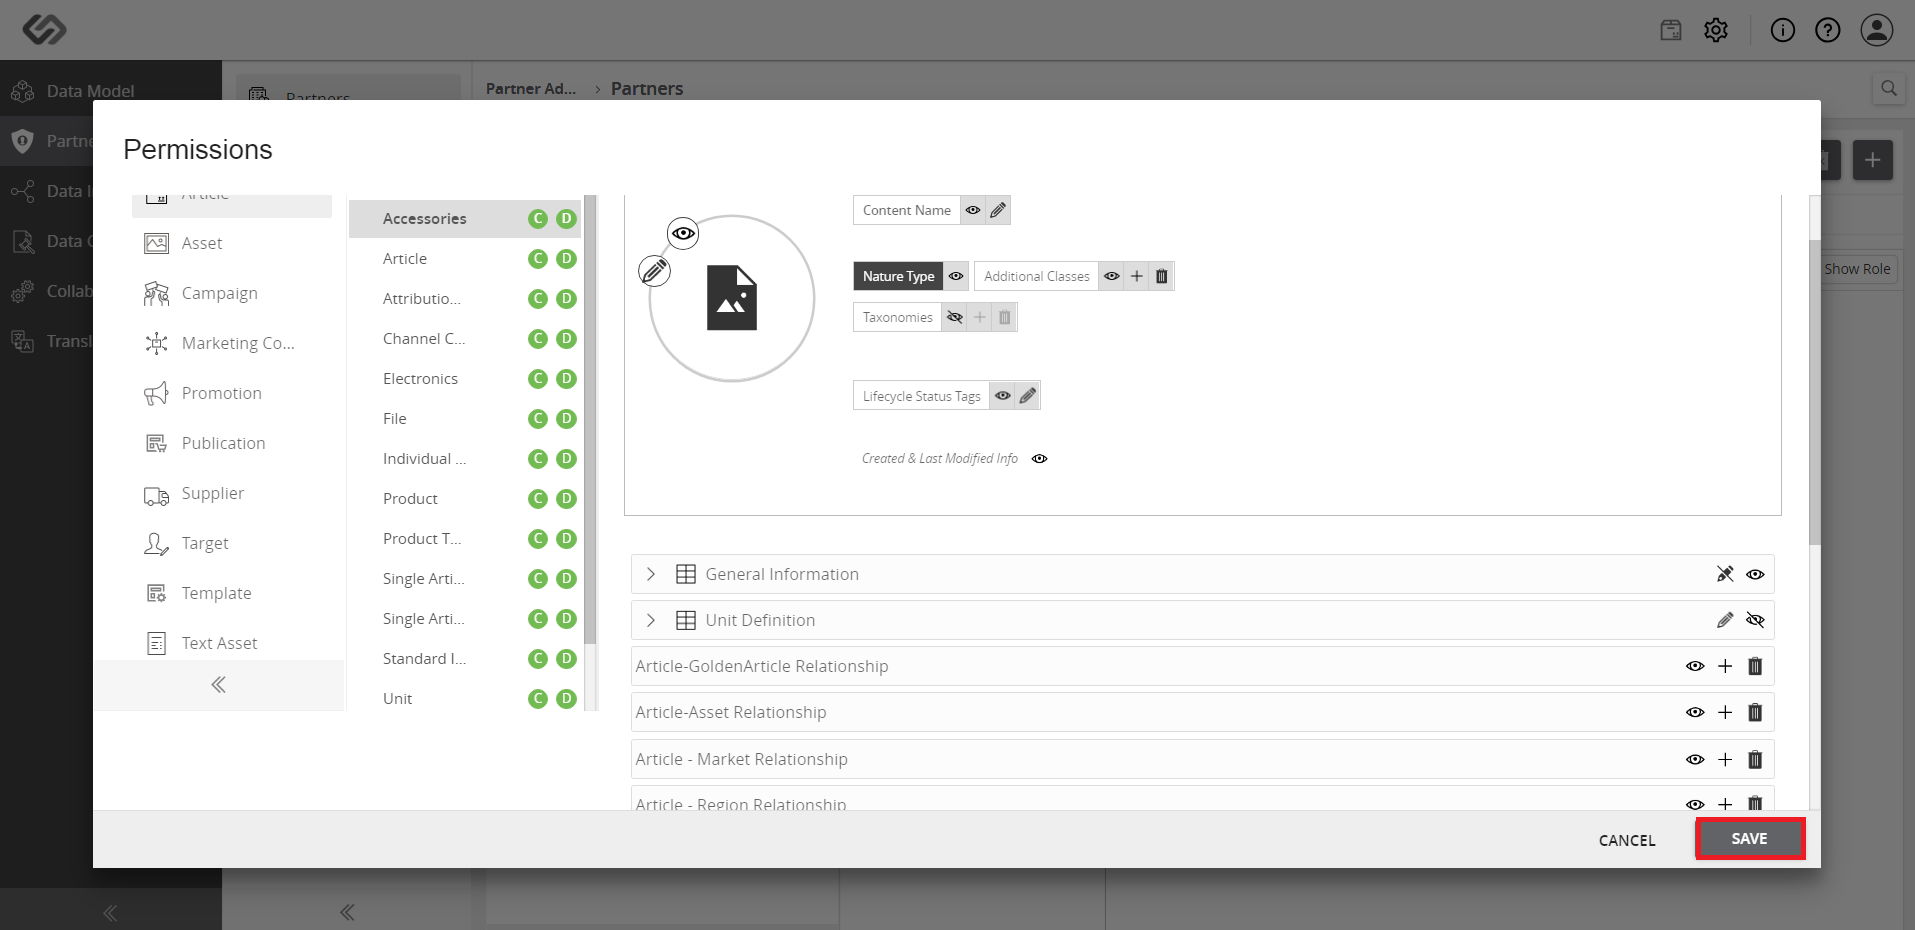Select Product class row

465,498
